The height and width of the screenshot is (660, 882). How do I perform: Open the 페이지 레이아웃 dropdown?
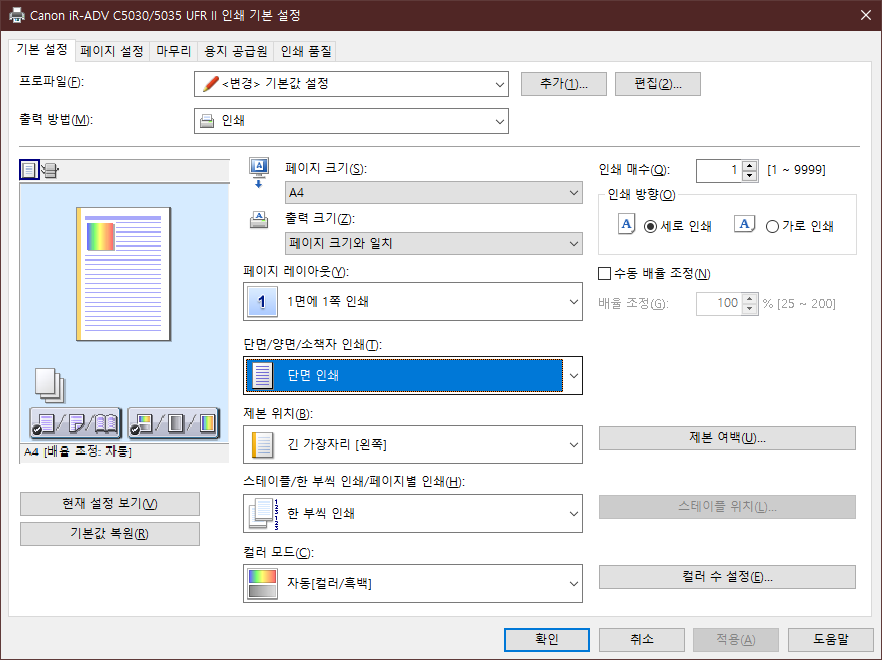tap(413, 302)
